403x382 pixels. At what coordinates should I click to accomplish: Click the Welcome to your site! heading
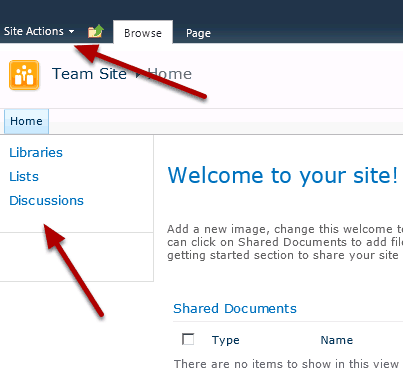click(283, 175)
